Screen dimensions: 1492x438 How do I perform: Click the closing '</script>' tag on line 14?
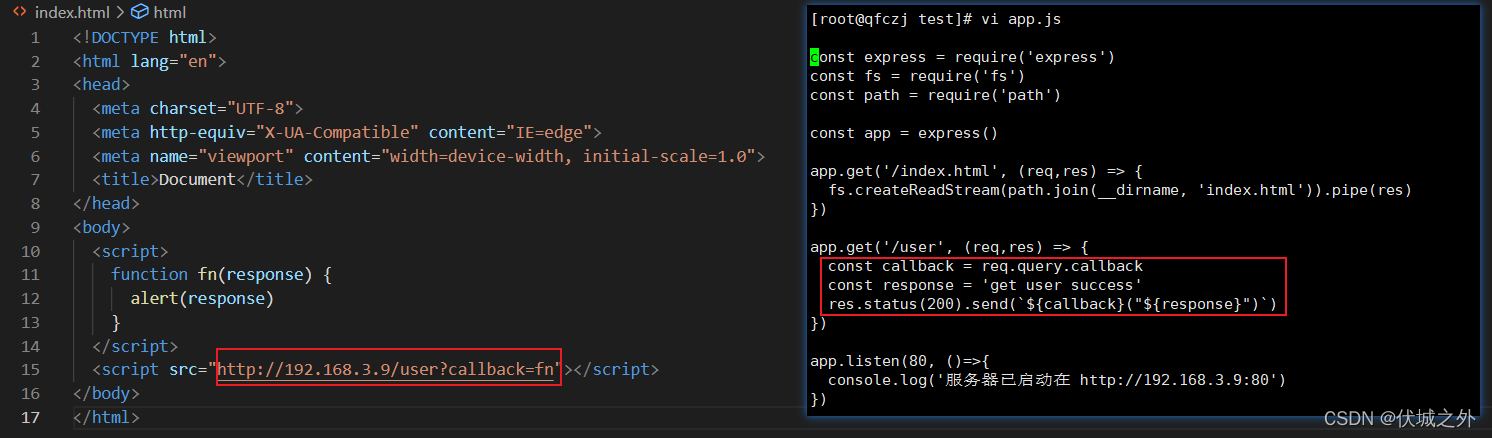point(135,346)
